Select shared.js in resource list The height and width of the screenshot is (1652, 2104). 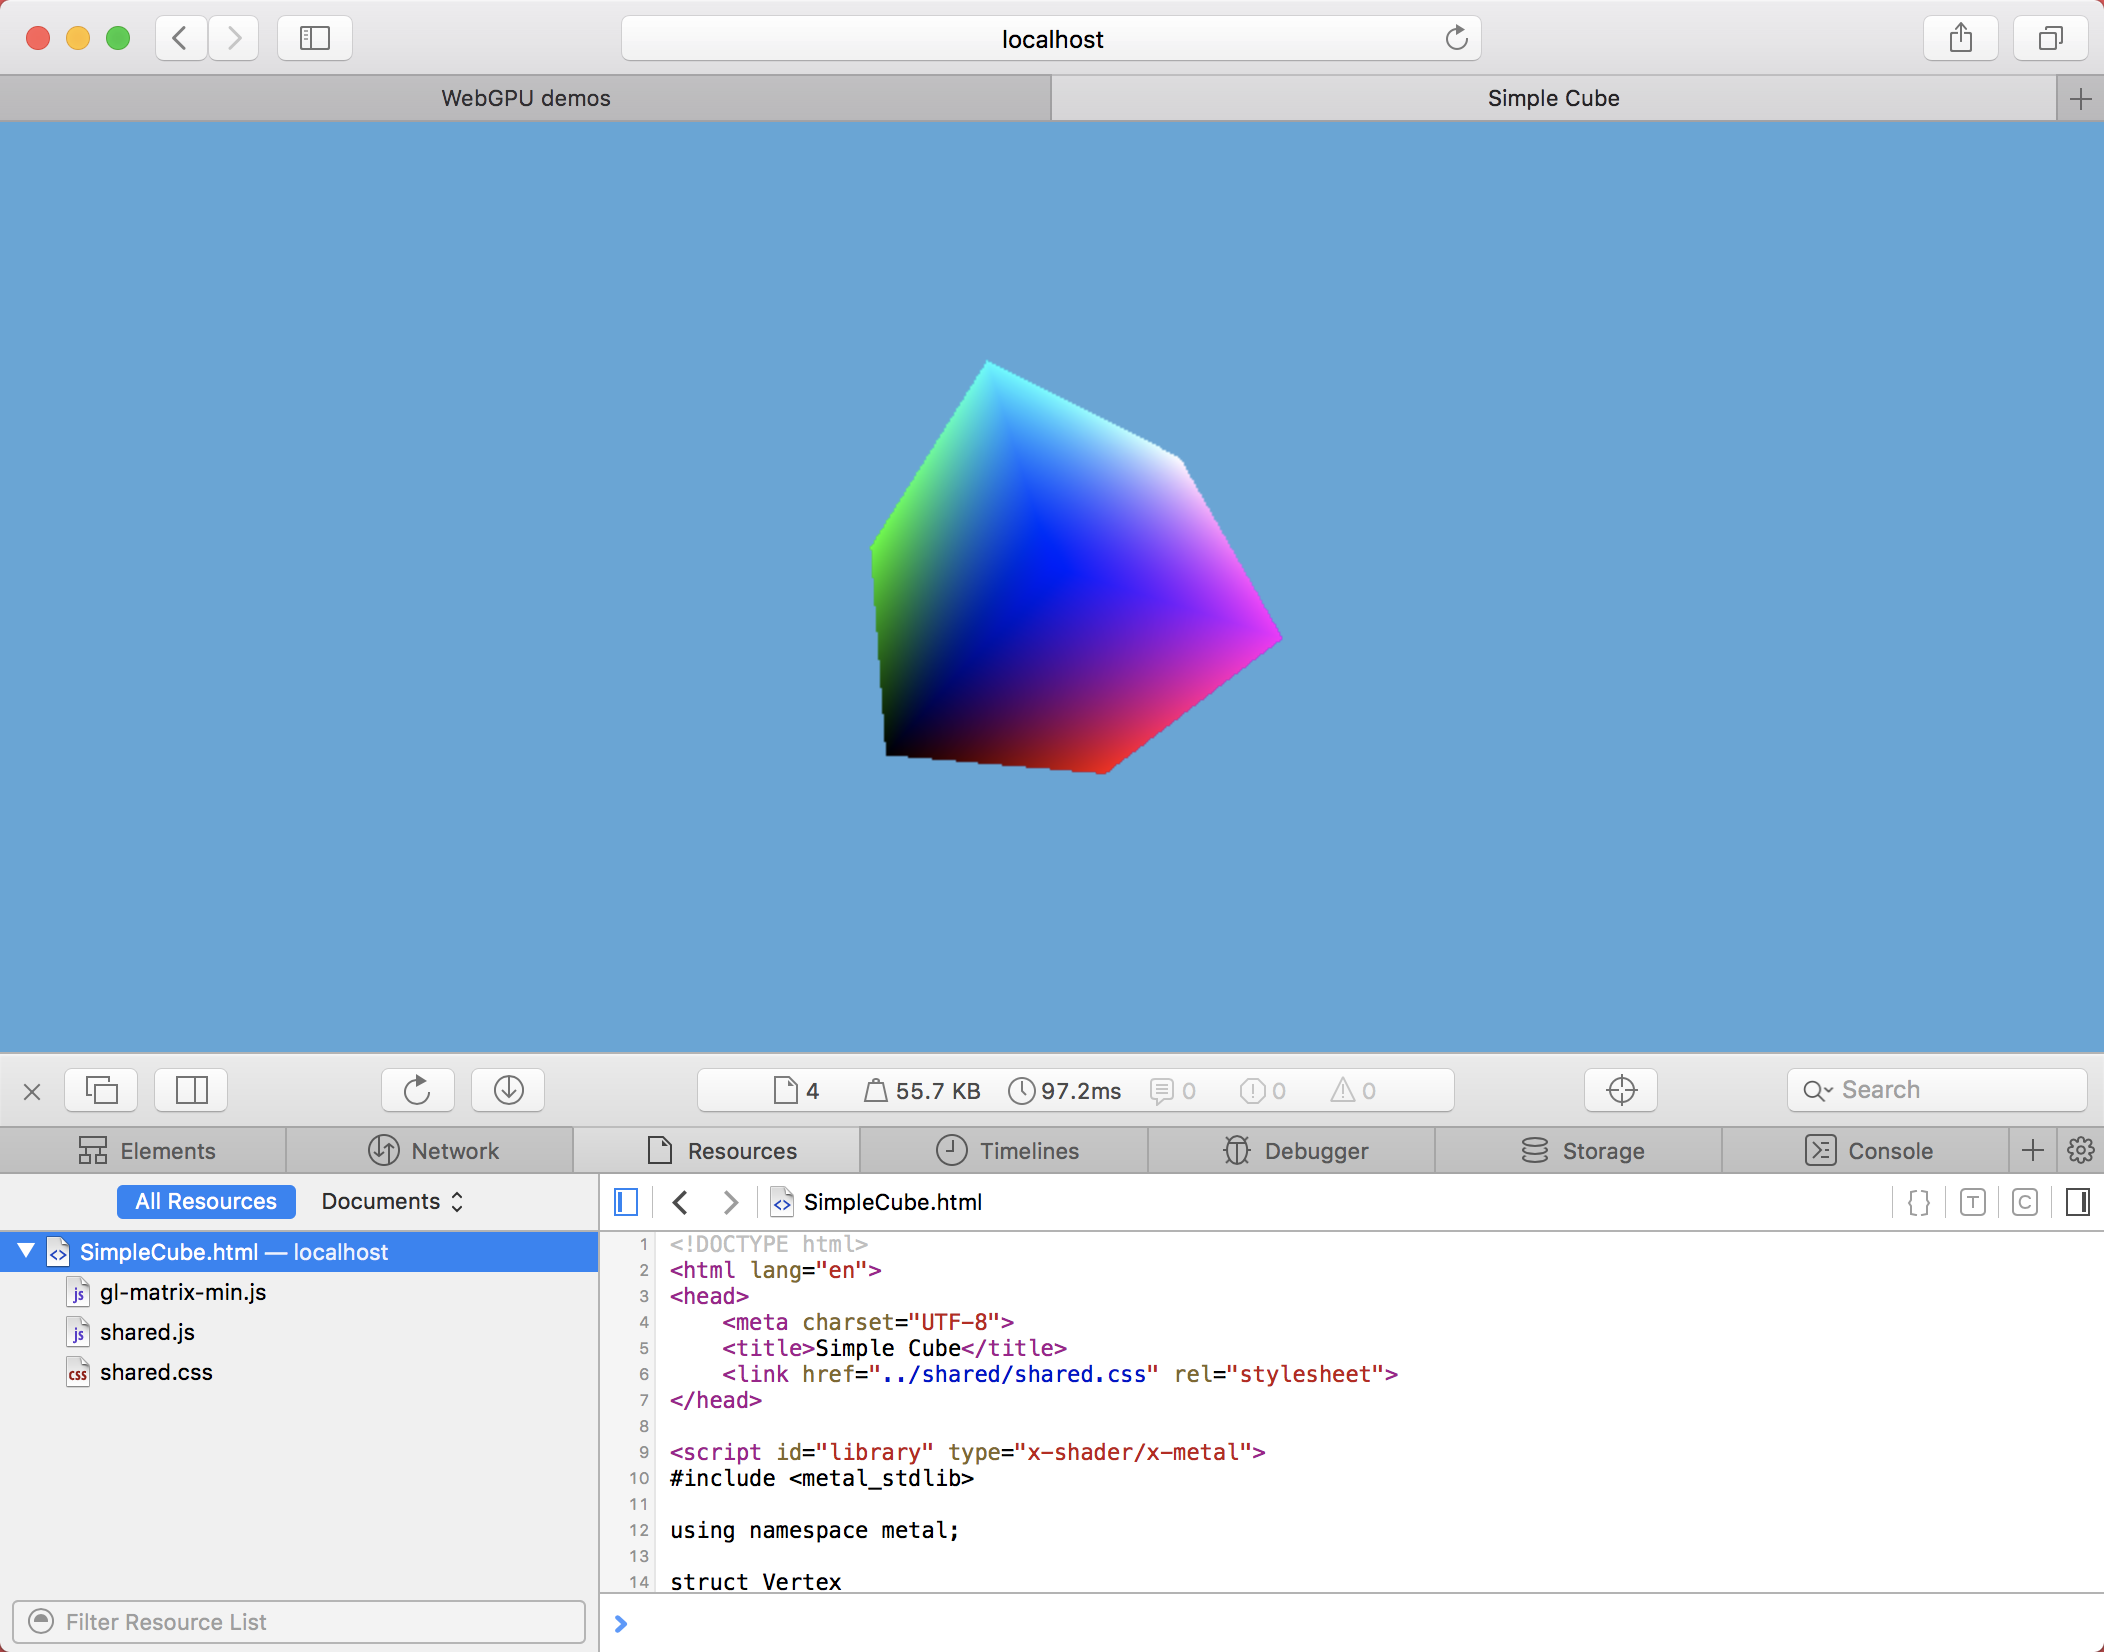147,1332
